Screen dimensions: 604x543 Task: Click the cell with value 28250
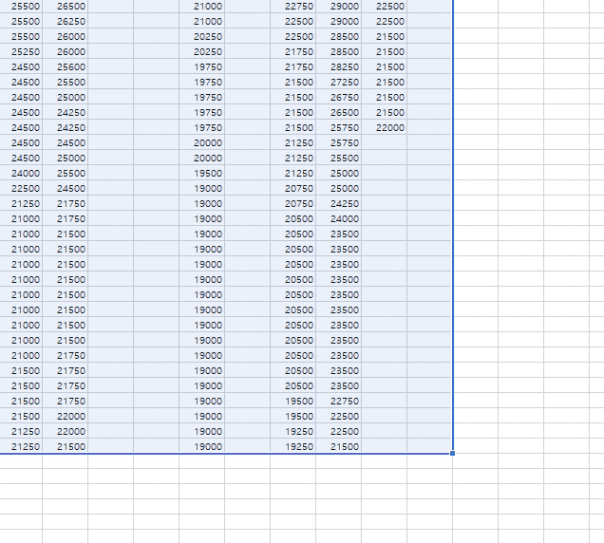(x=339, y=67)
